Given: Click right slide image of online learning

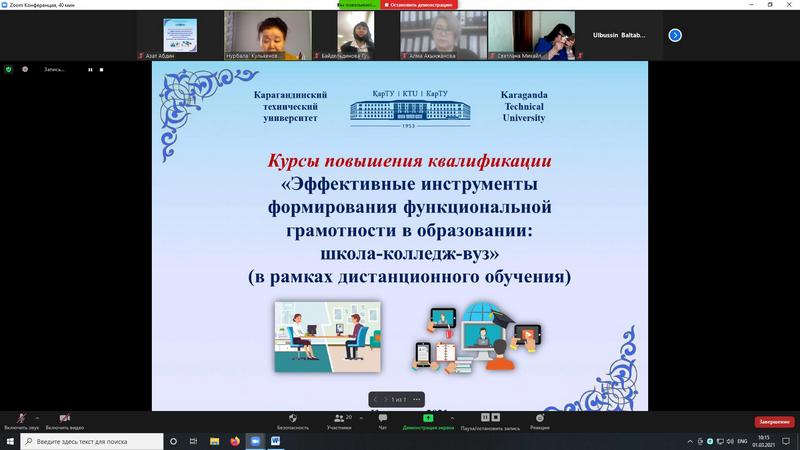Looking at the screenshot, I should coord(477,336).
